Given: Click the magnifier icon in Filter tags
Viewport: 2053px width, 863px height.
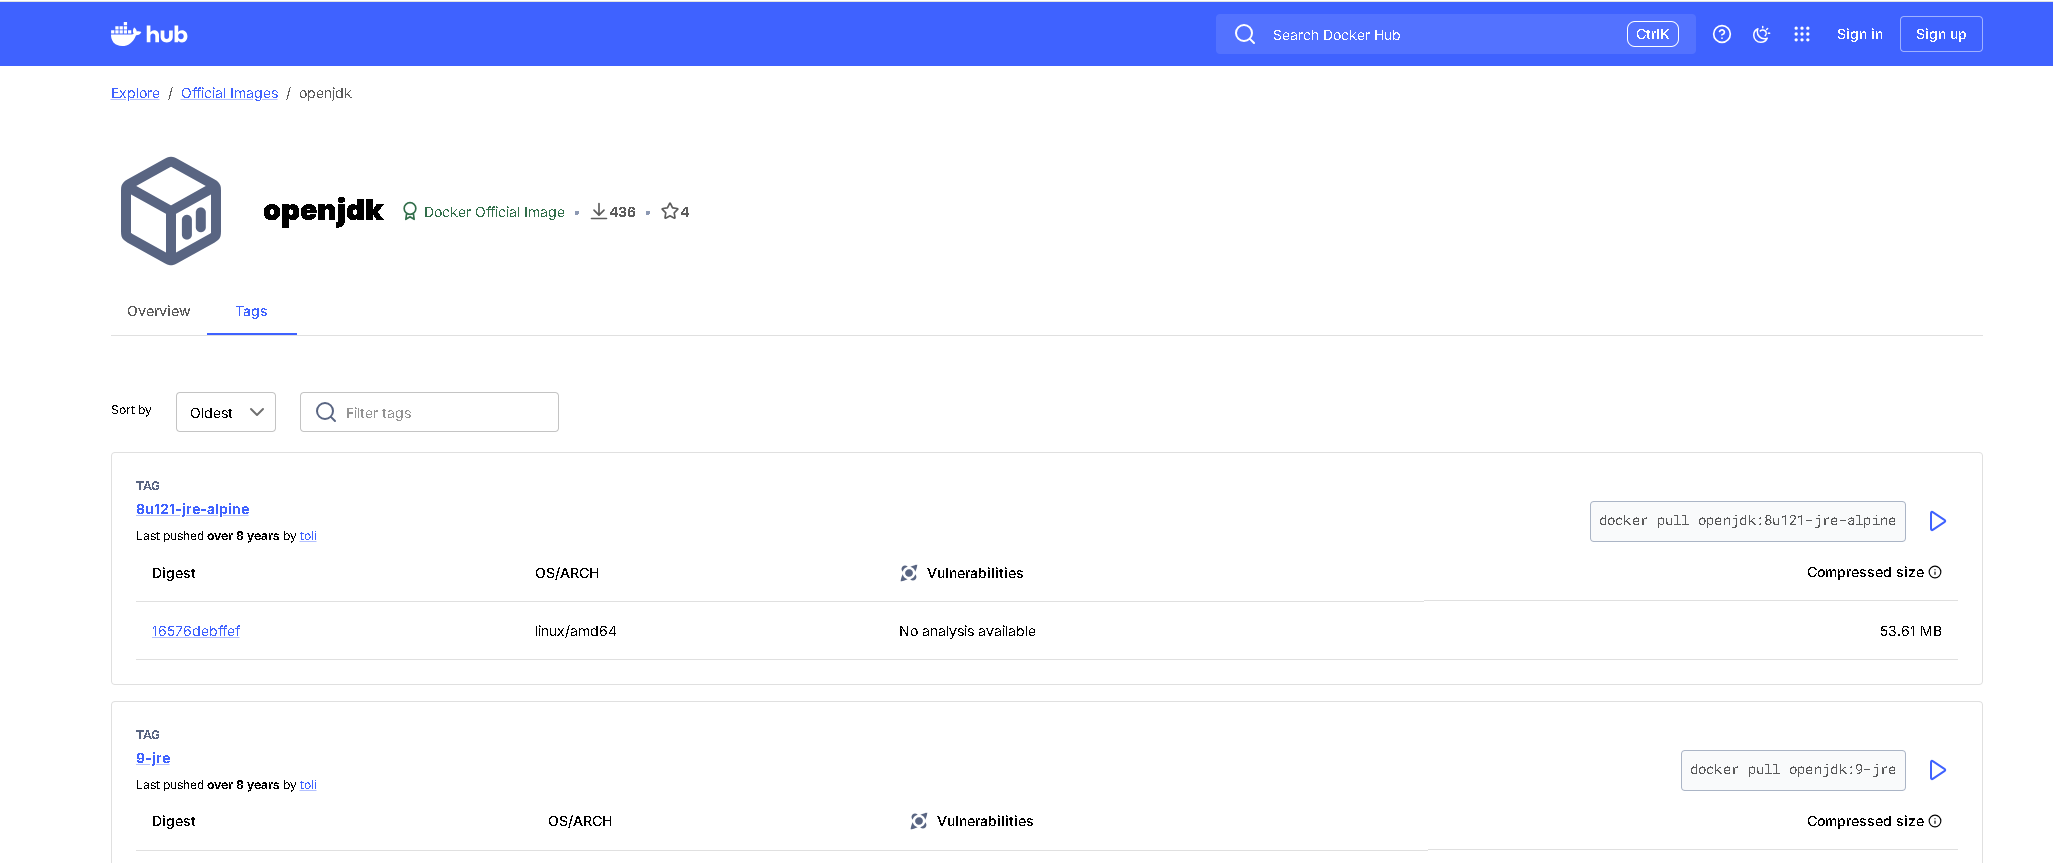Looking at the screenshot, I should (x=326, y=412).
